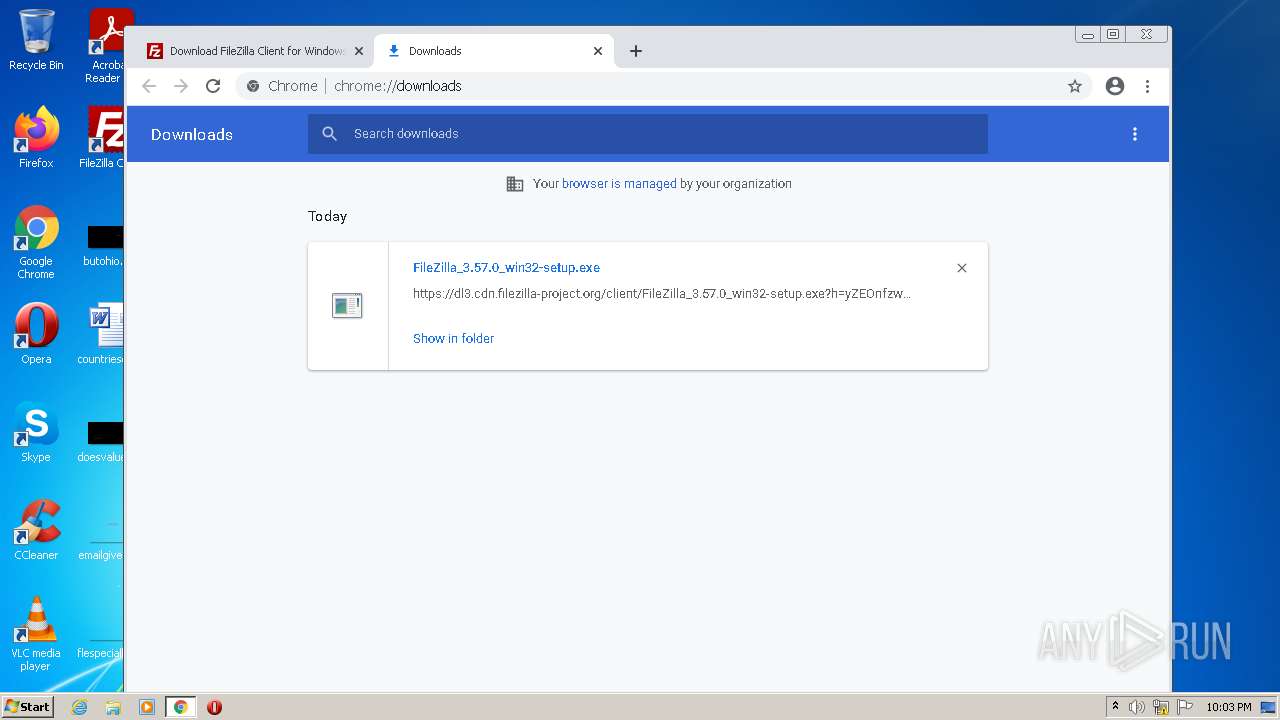
Task: Select CCleaner desktop shortcut
Action: click(36, 530)
